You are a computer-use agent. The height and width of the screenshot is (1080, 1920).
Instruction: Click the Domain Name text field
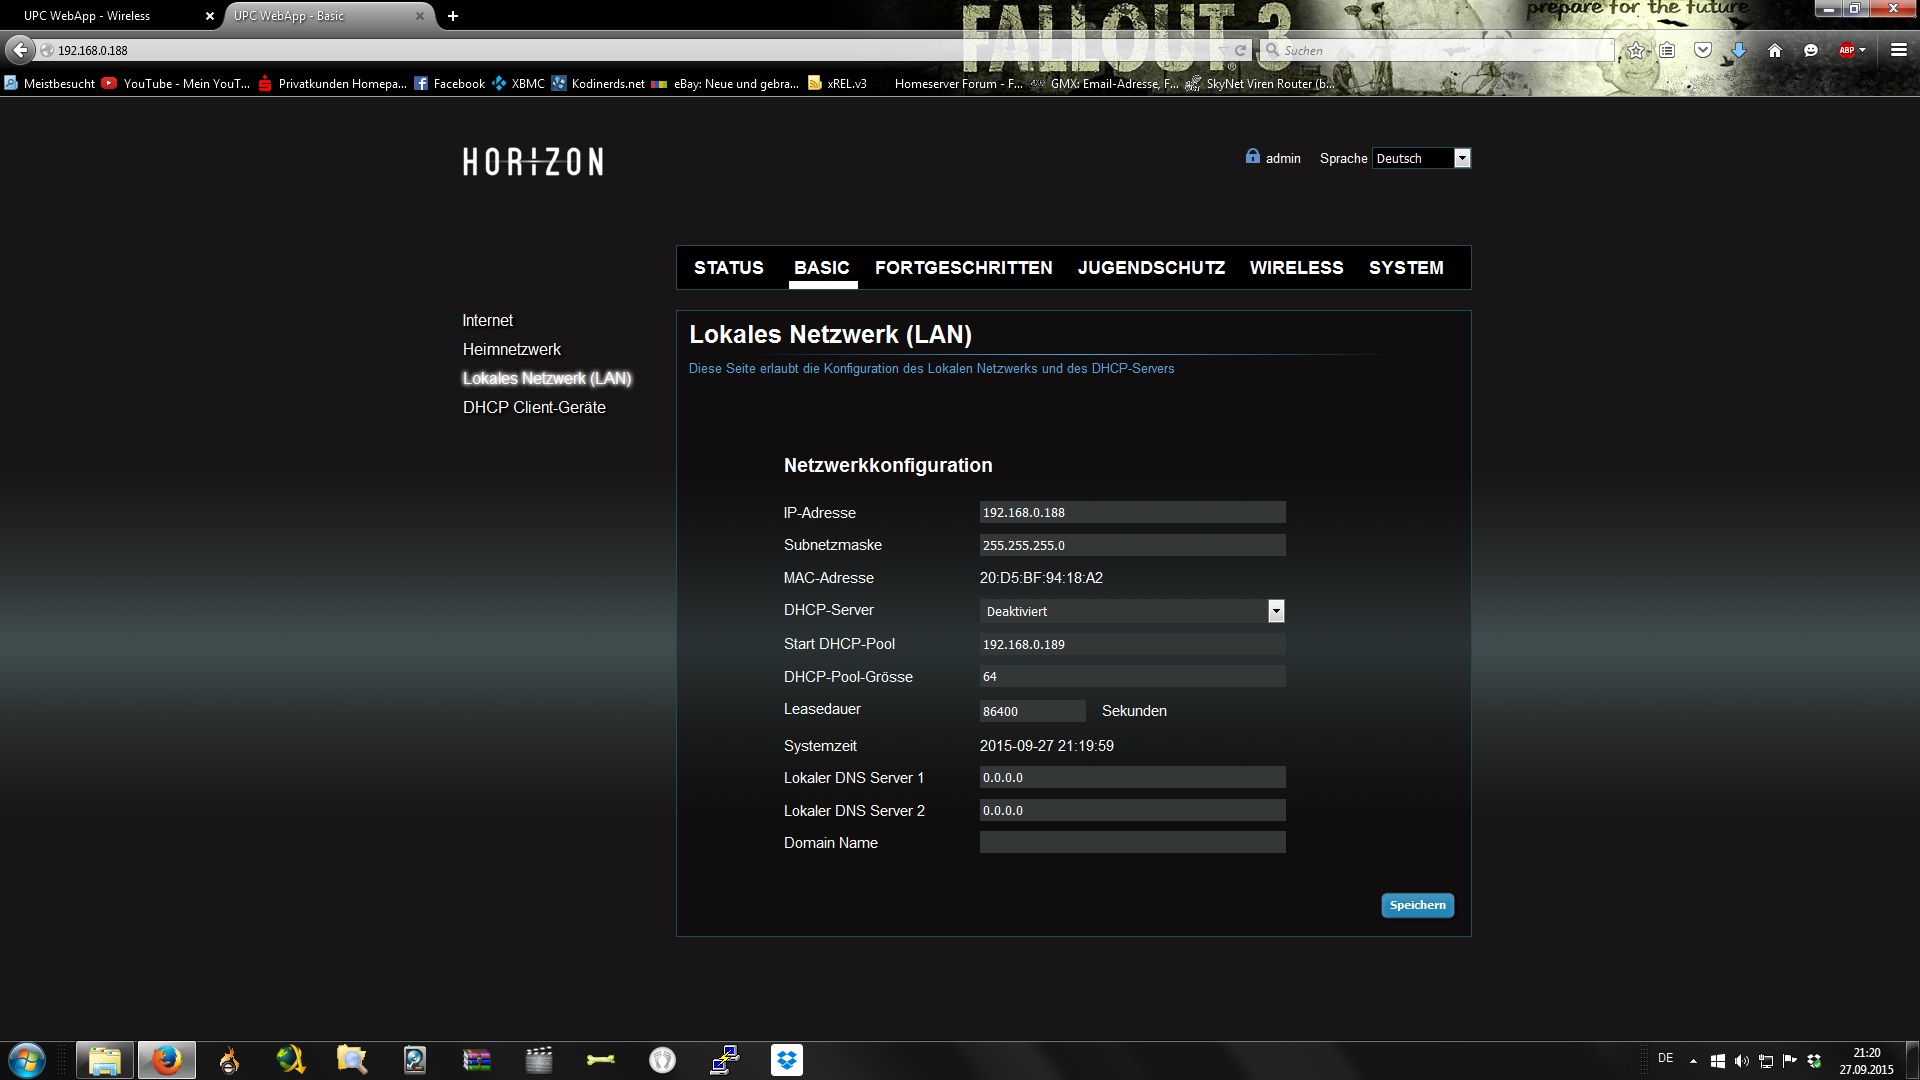click(x=1132, y=843)
